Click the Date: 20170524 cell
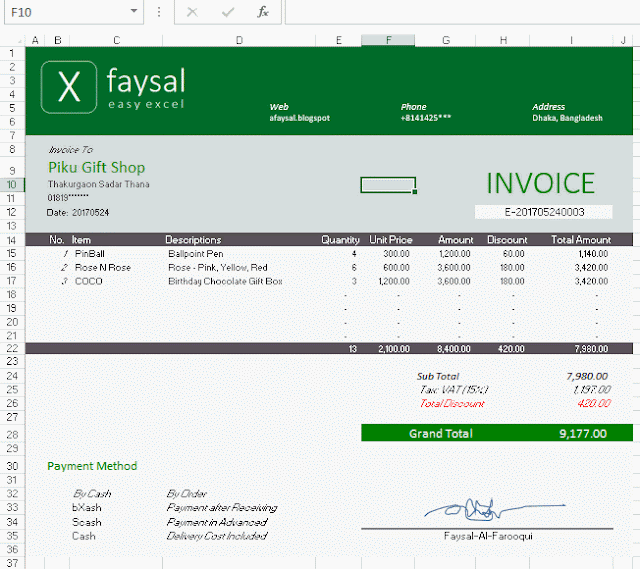The height and width of the screenshot is (569, 640). coord(78,212)
